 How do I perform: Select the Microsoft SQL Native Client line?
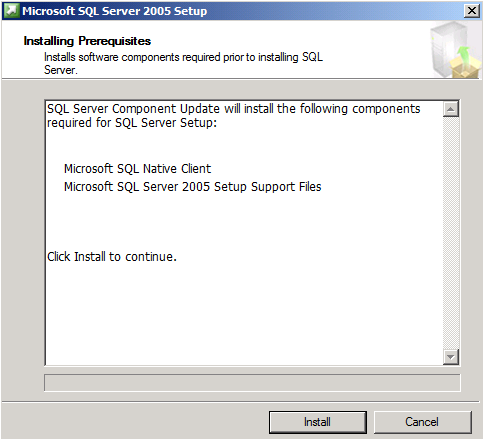(137, 169)
